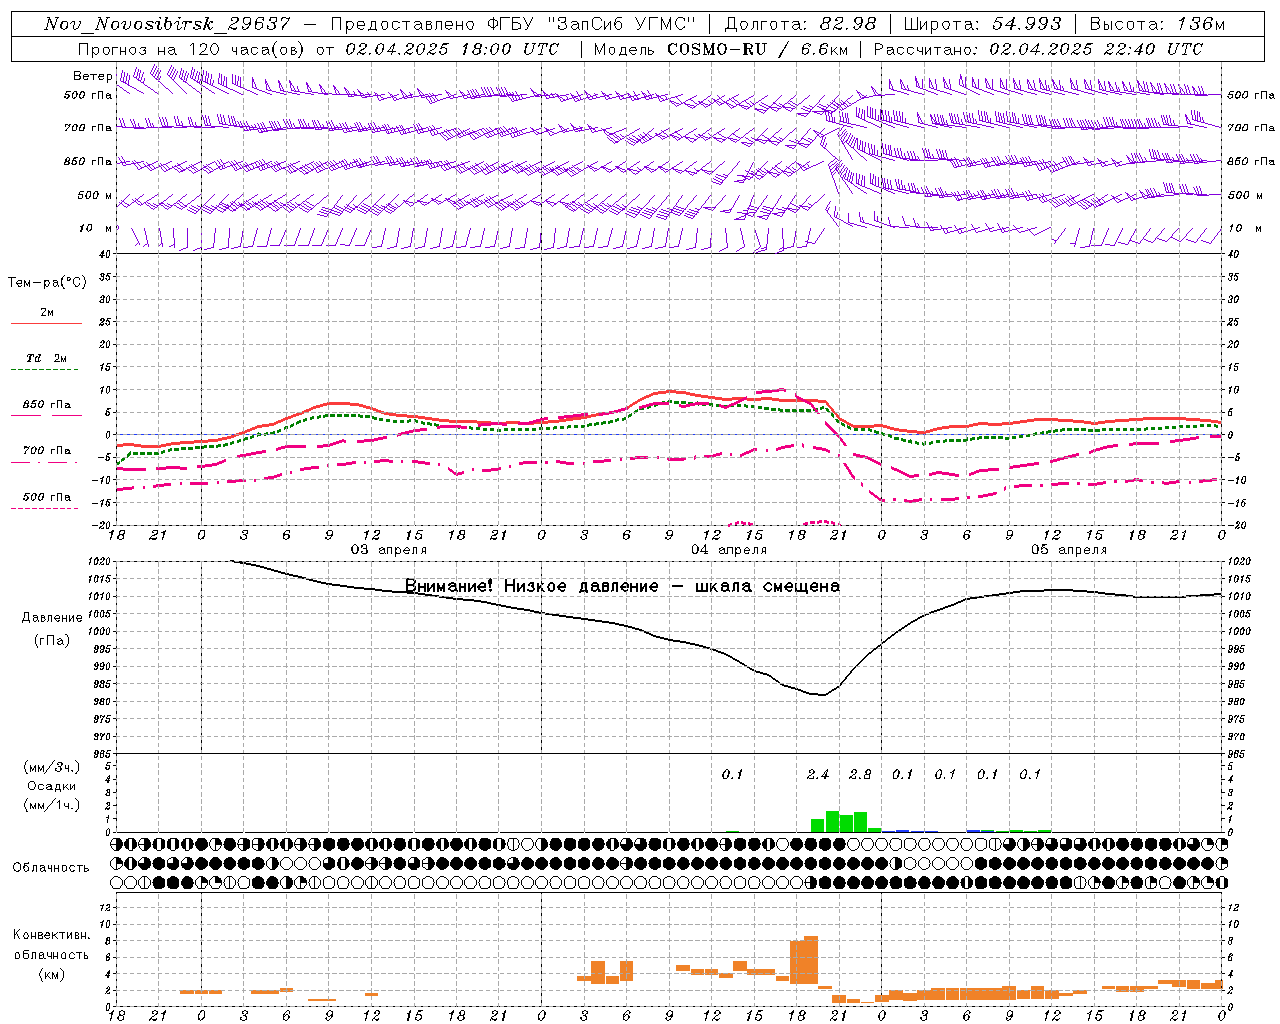Click the Конвективн. облачность (км) label
1280x1024 pixels.
click(51, 954)
